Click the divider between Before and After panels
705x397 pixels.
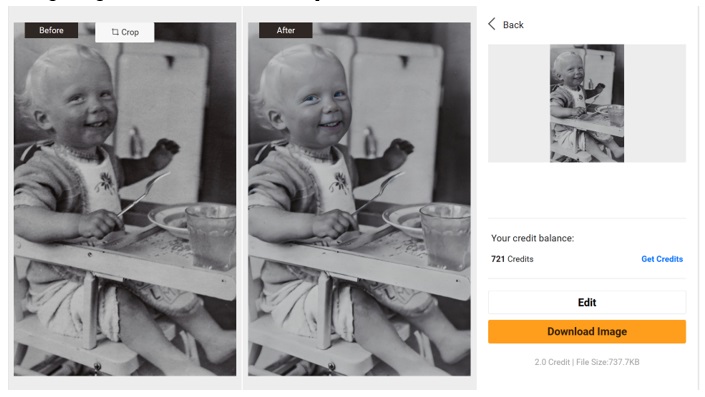pyautogui.click(x=242, y=198)
